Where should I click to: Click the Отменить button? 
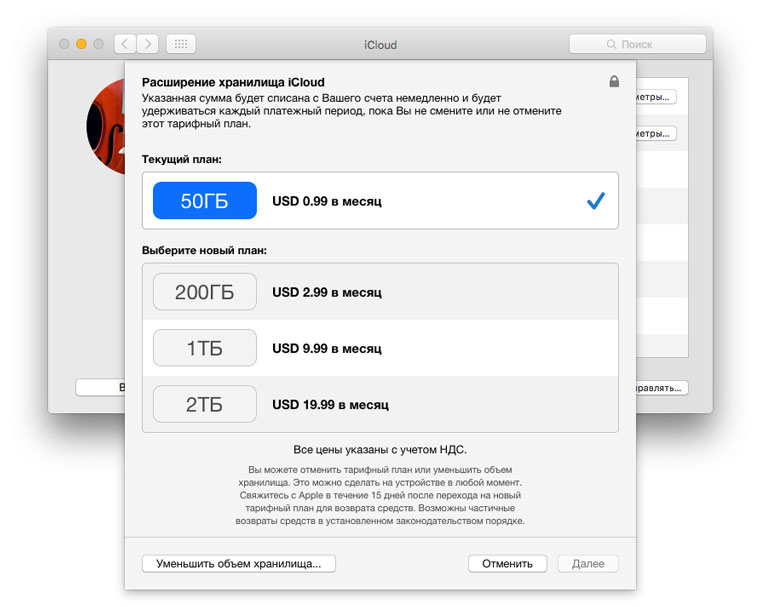point(507,564)
